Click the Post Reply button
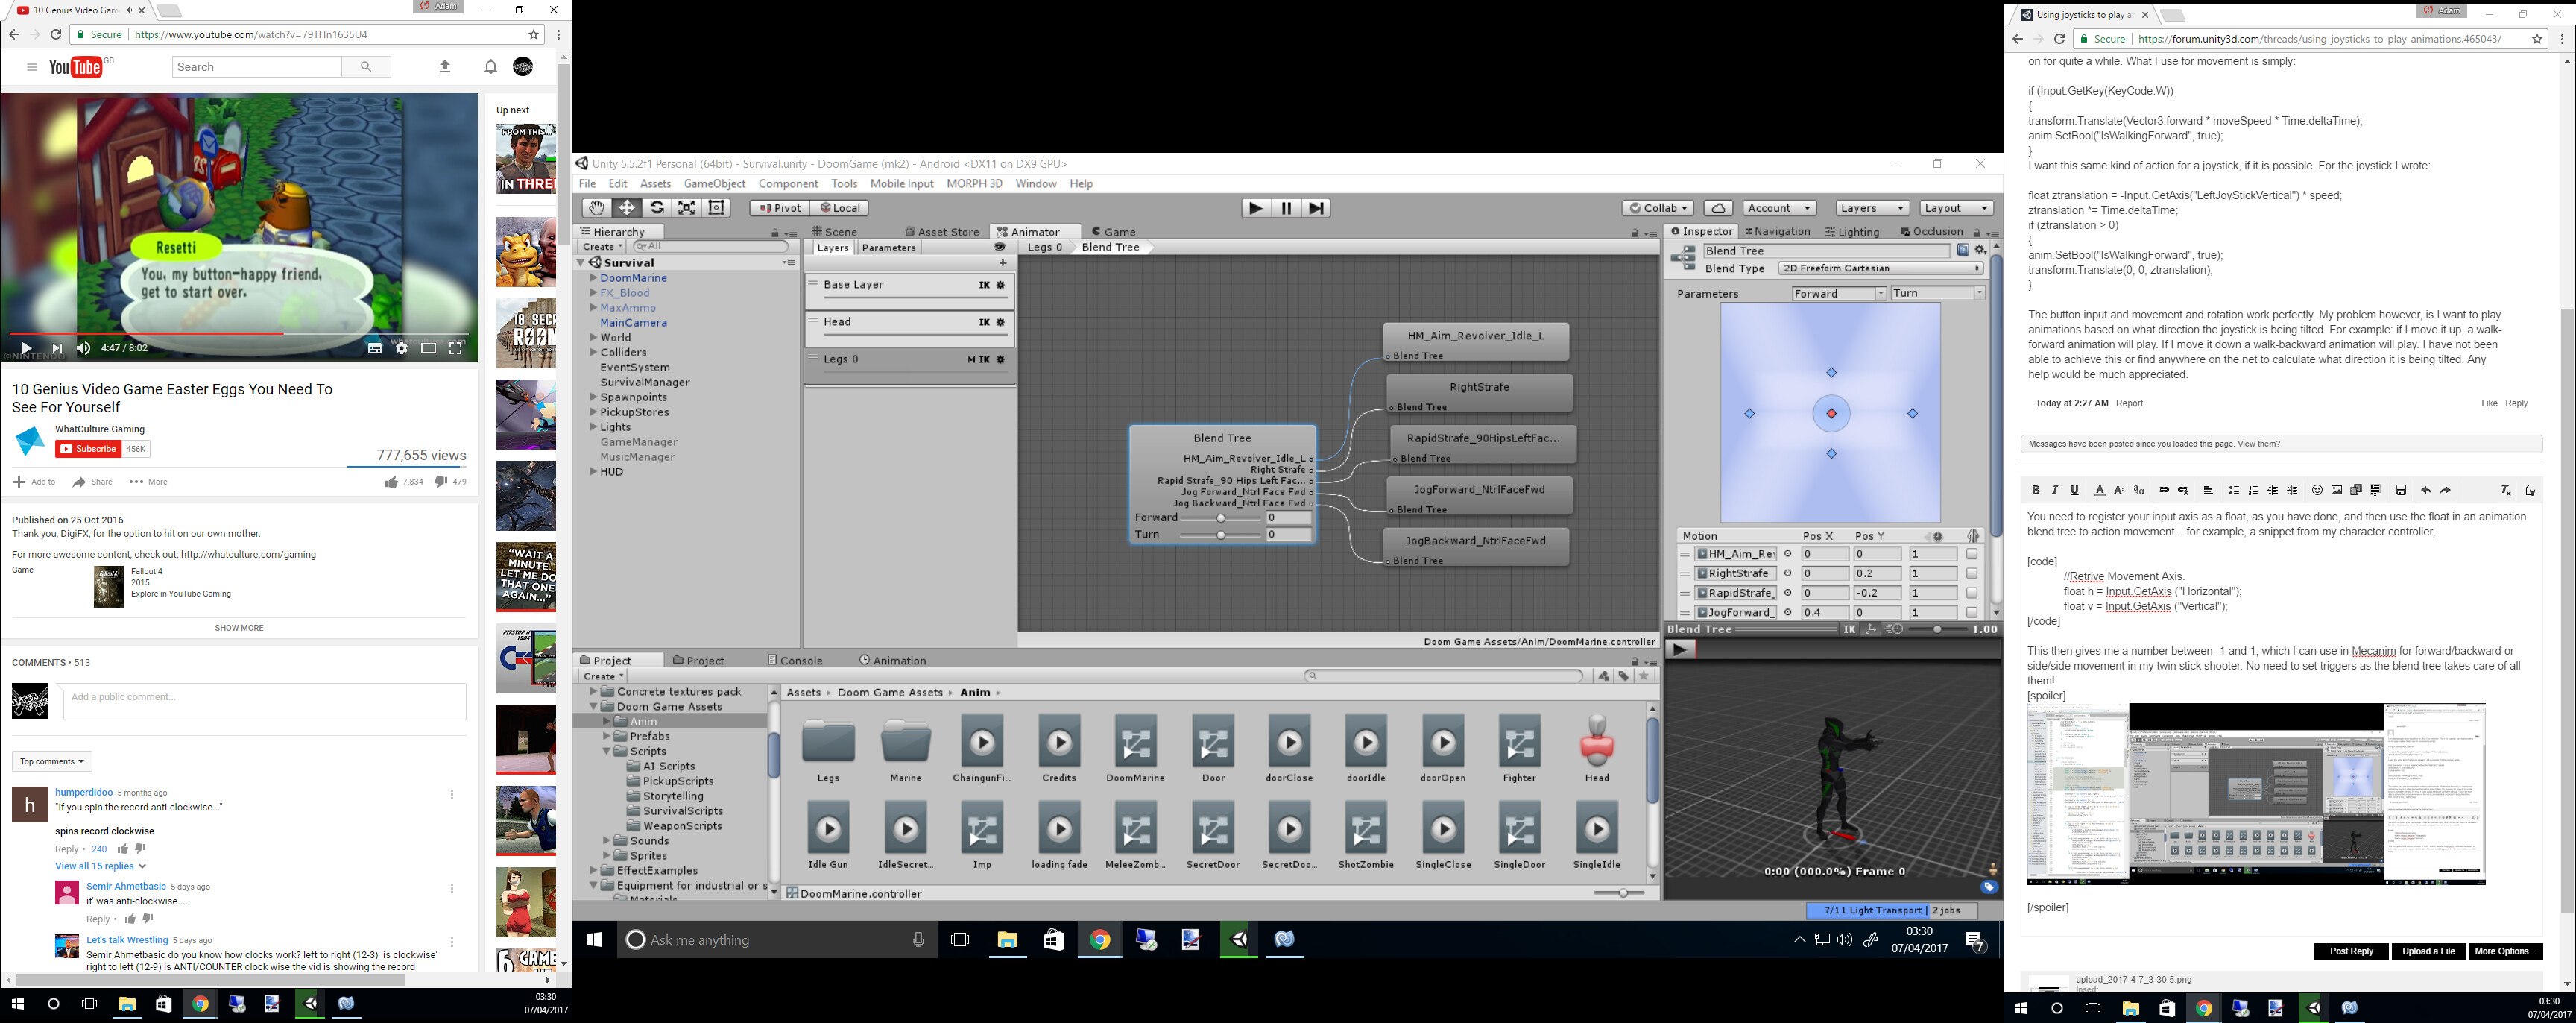Image resolution: width=2576 pixels, height=1023 pixels. click(2350, 951)
